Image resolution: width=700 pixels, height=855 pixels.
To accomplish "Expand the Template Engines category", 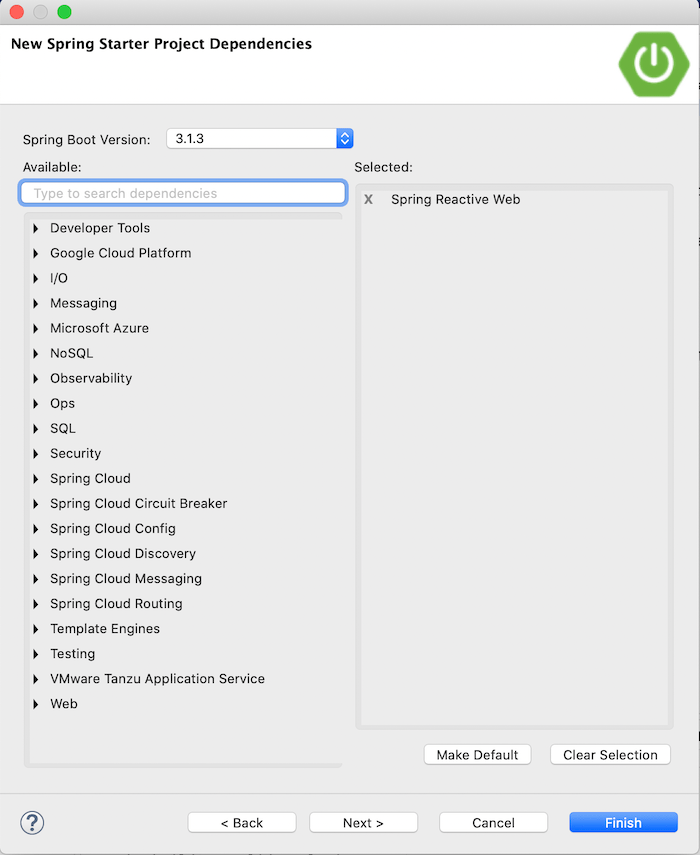I will [38, 628].
